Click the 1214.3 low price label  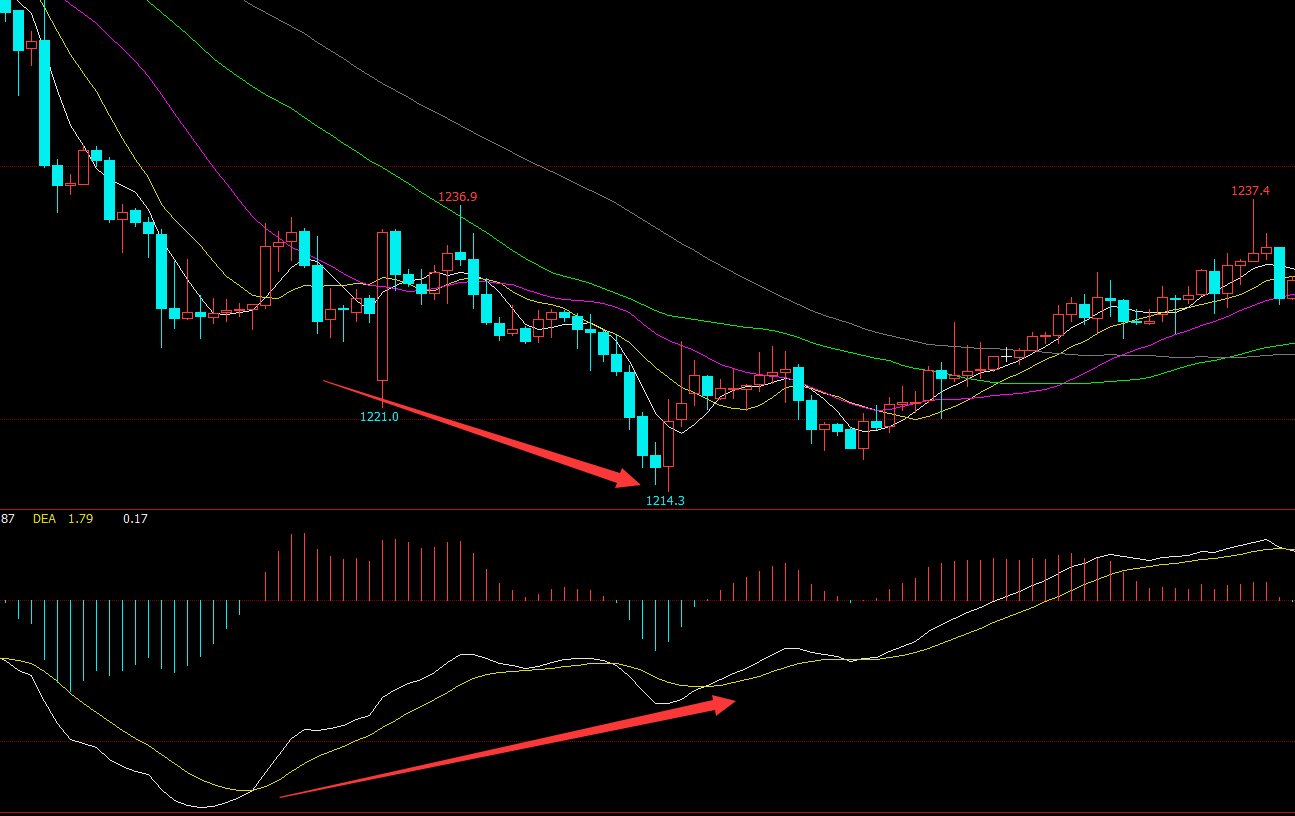click(665, 501)
